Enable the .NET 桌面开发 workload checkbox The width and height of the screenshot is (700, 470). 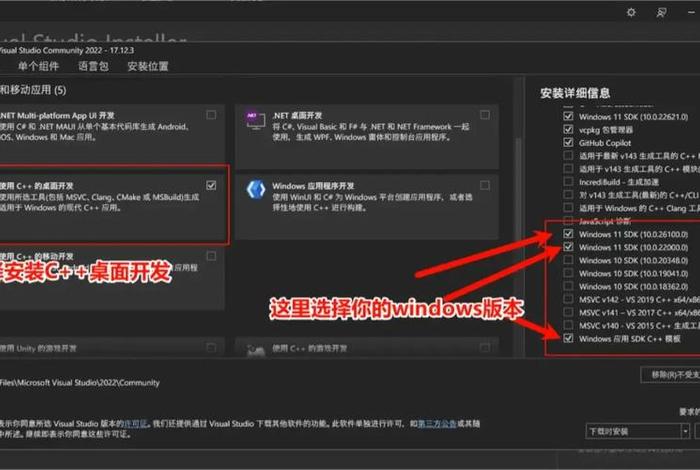point(485,115)
